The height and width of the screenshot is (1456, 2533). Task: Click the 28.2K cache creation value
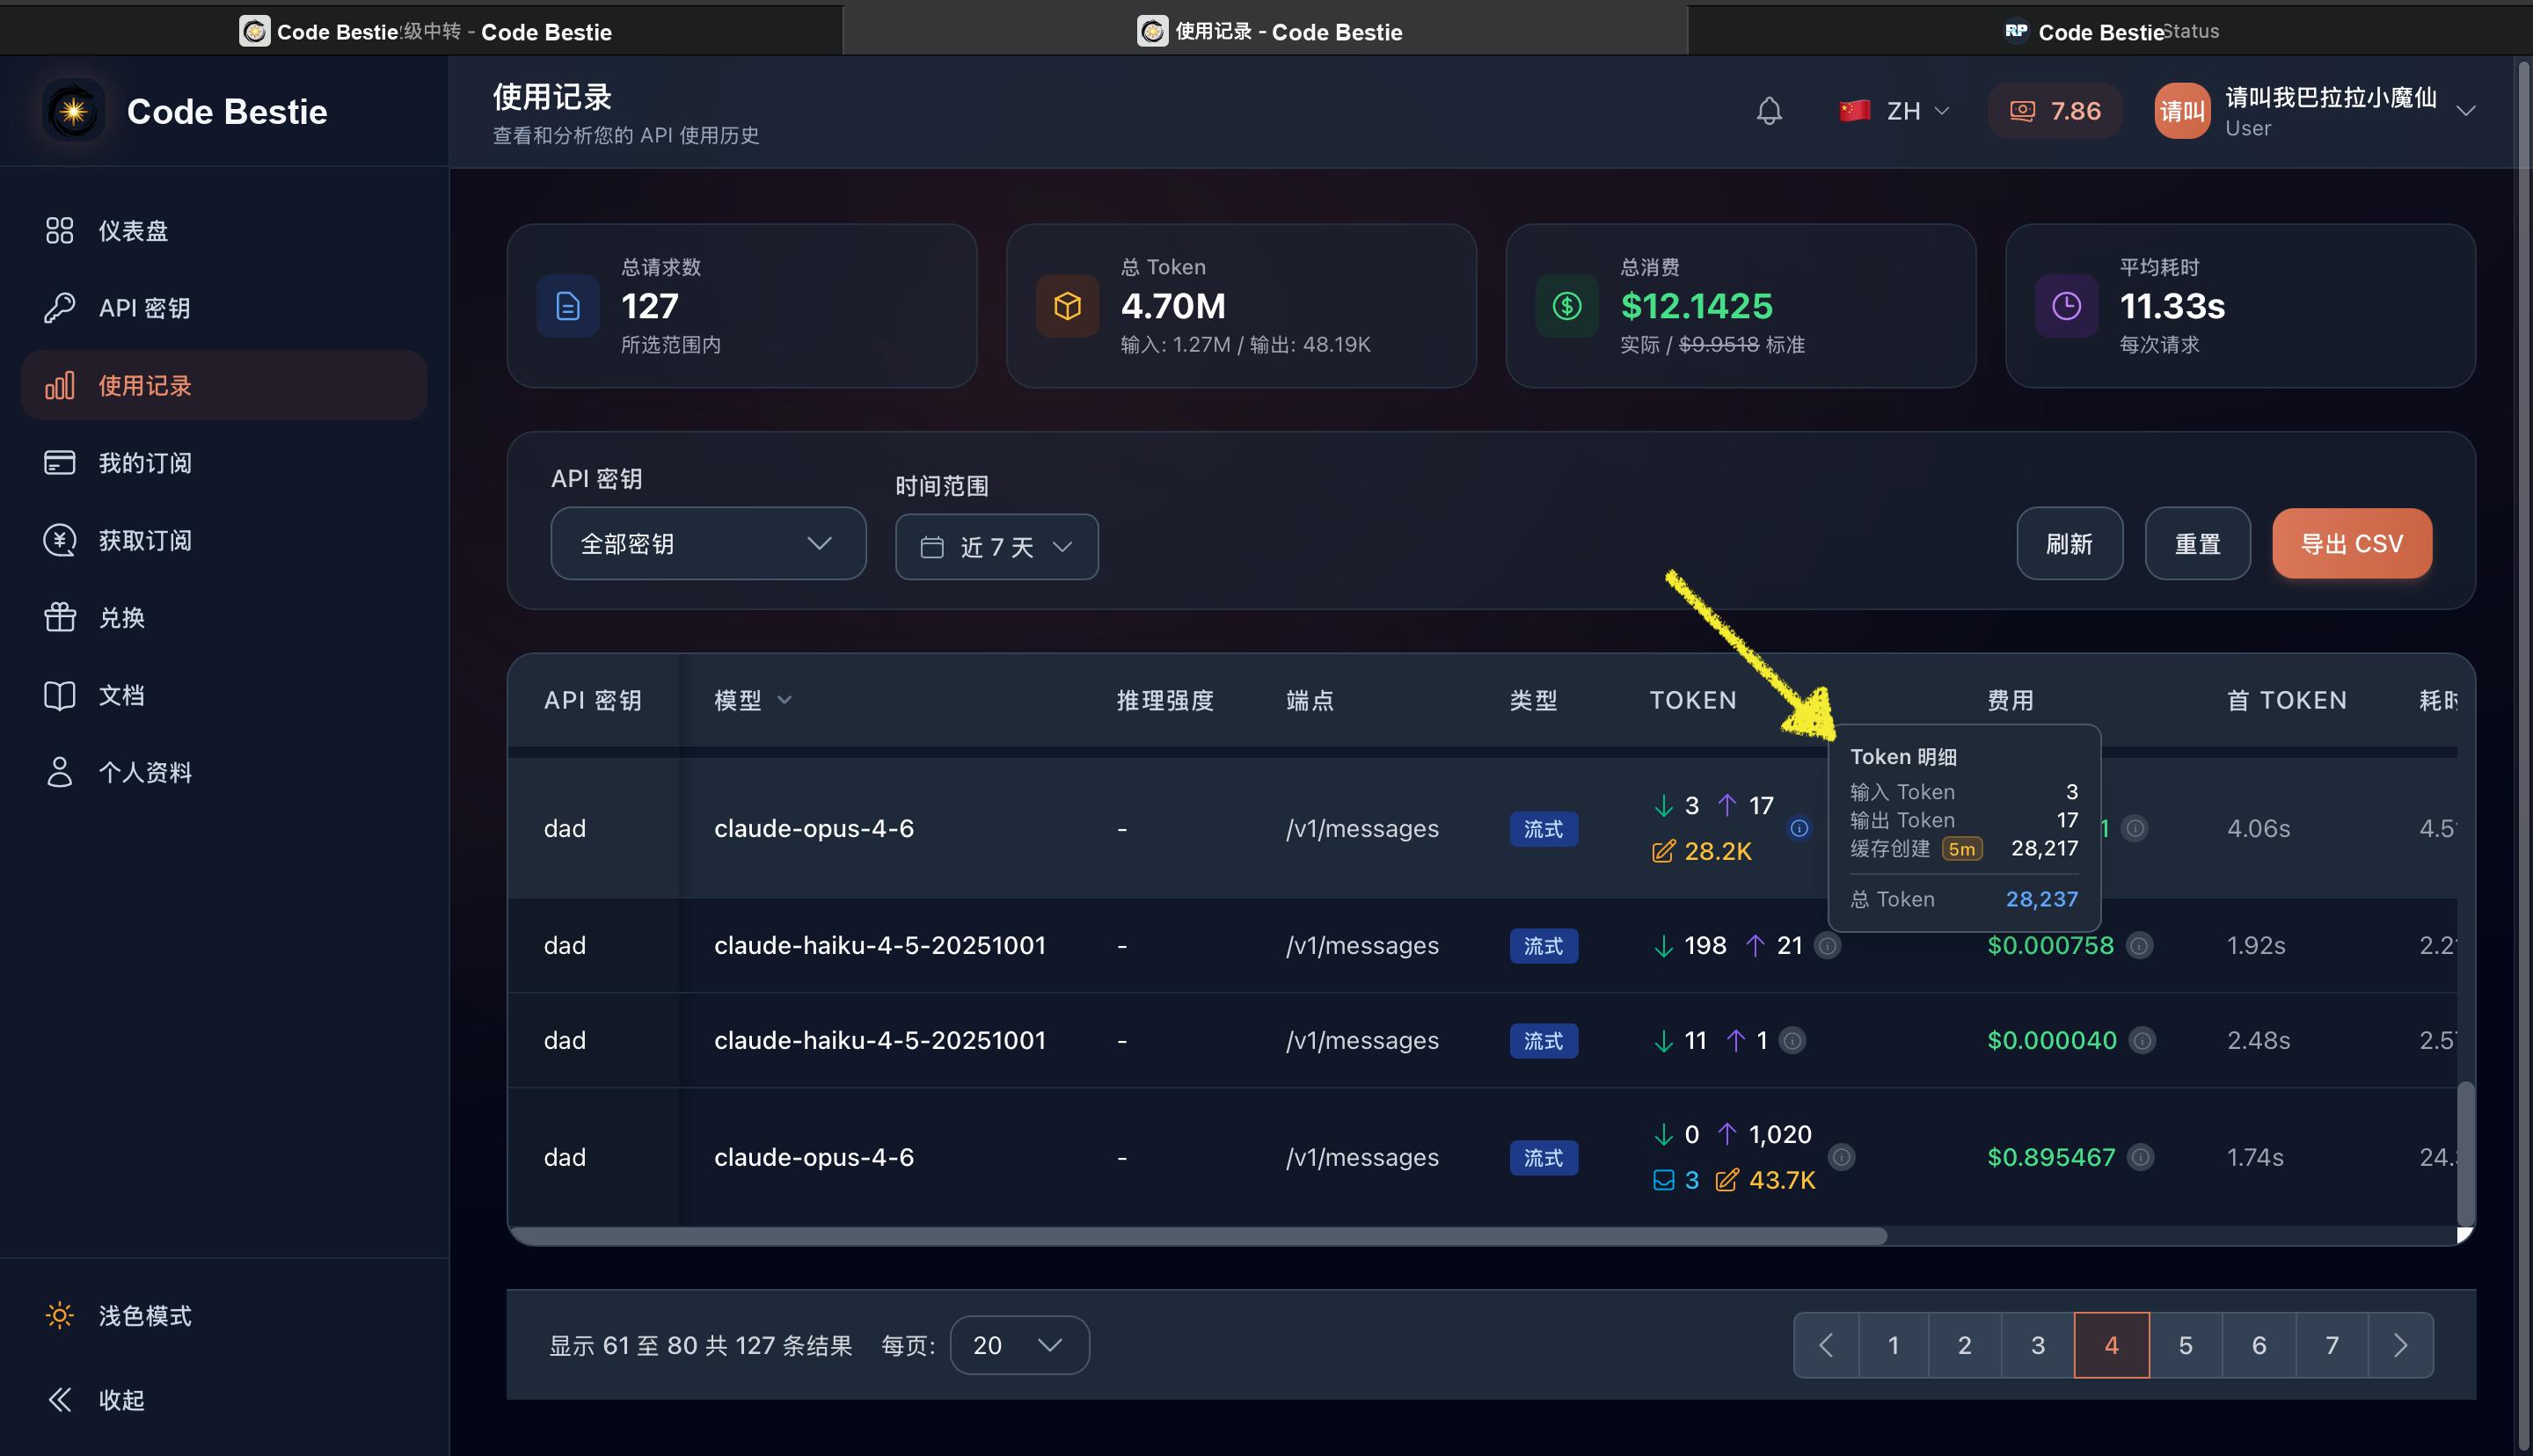(x=1717, y=851)
